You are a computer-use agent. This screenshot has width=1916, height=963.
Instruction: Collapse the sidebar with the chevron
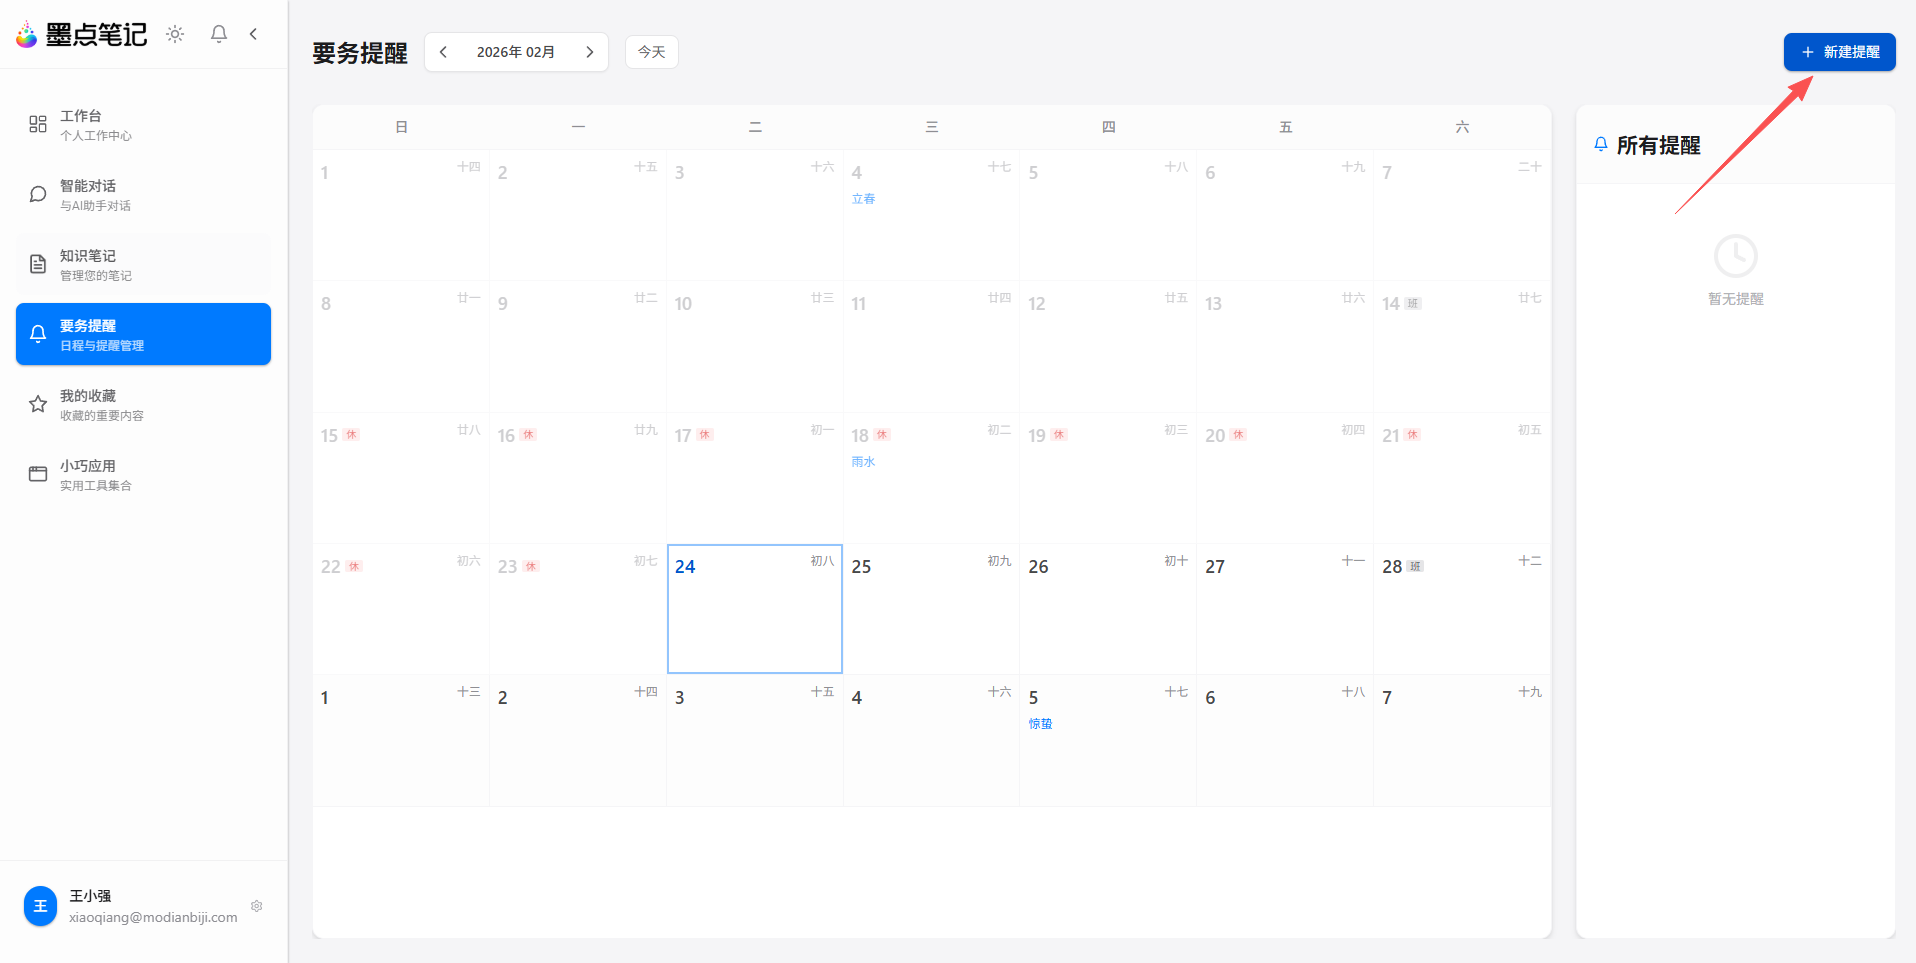coord(254,34)
